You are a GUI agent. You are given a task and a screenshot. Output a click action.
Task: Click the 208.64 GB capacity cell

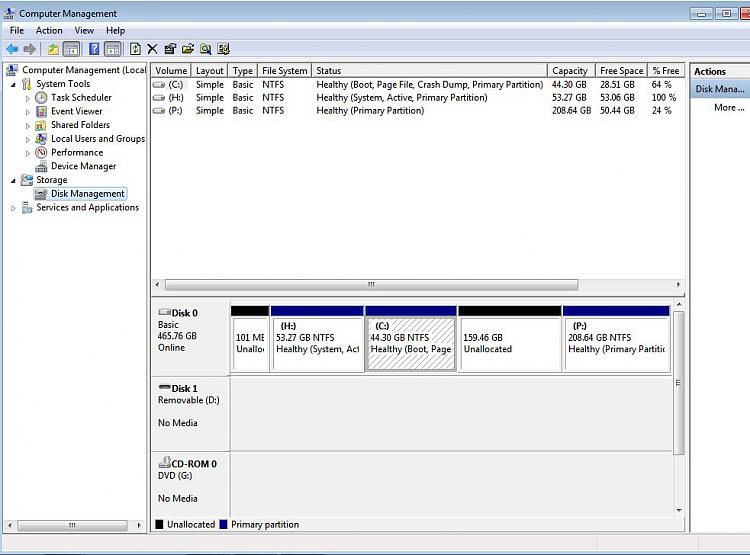point(571,111)
